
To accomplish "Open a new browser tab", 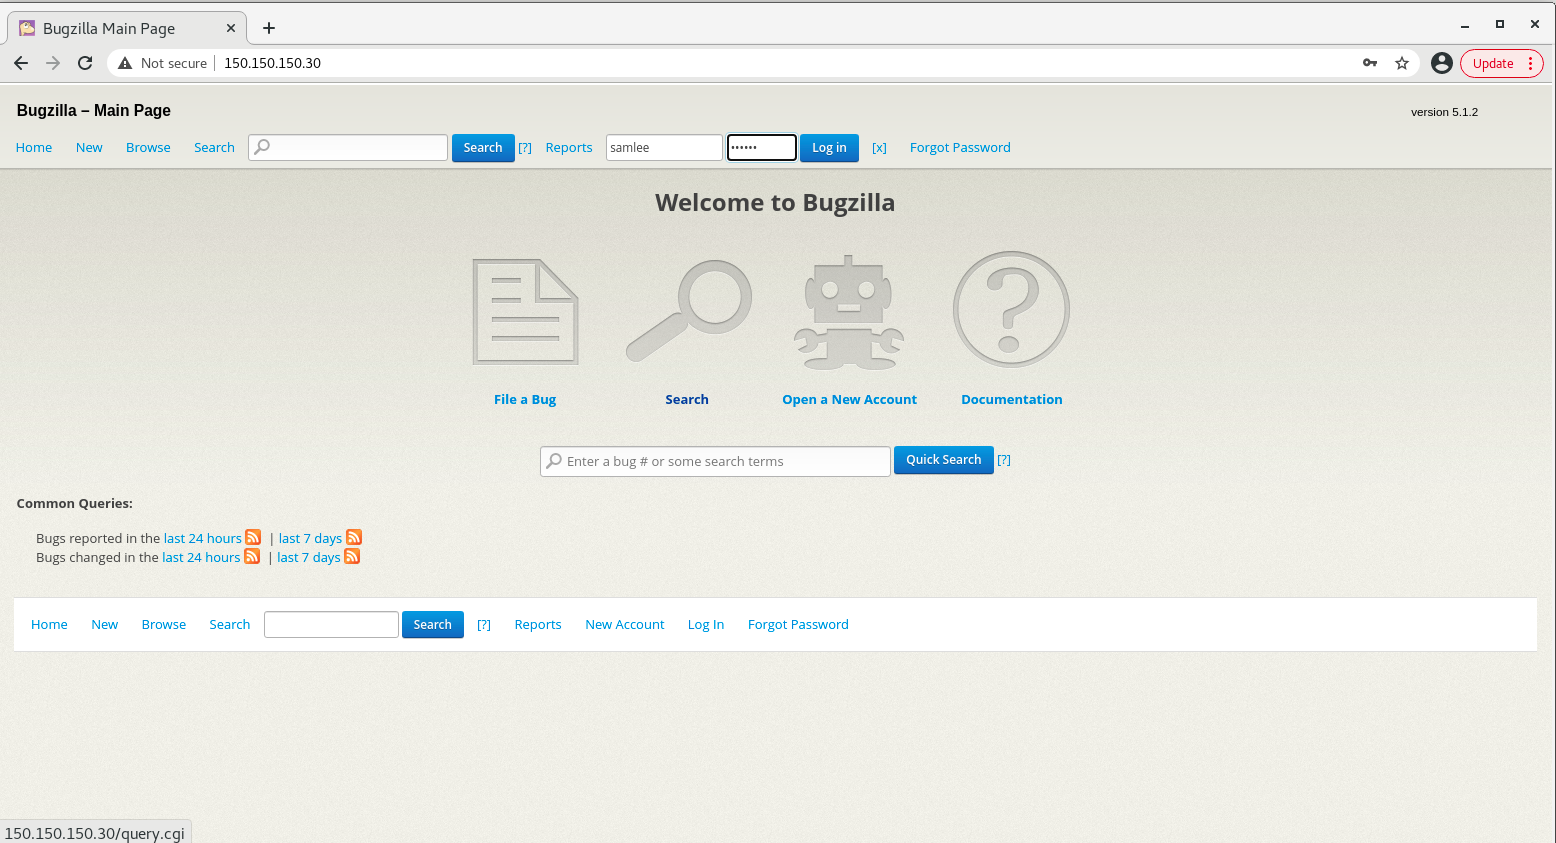I will tap(268, 28).
